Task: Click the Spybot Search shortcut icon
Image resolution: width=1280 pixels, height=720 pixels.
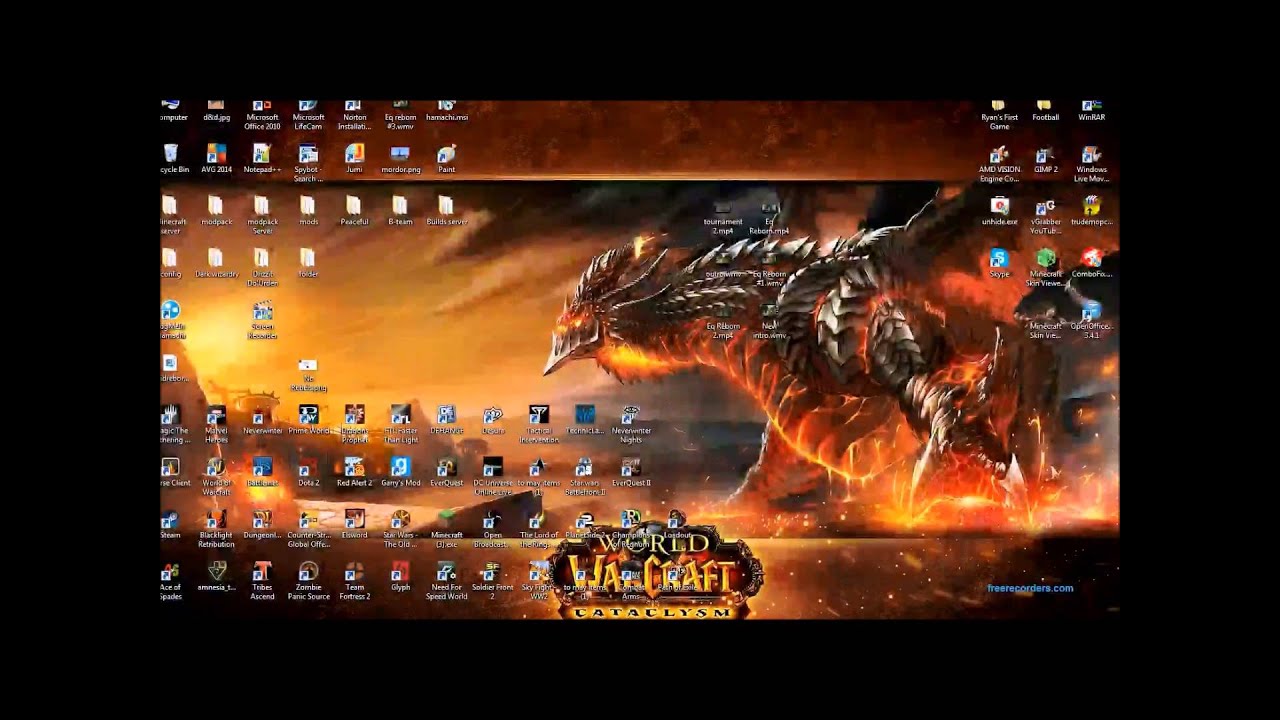Action: pos(308,163)
